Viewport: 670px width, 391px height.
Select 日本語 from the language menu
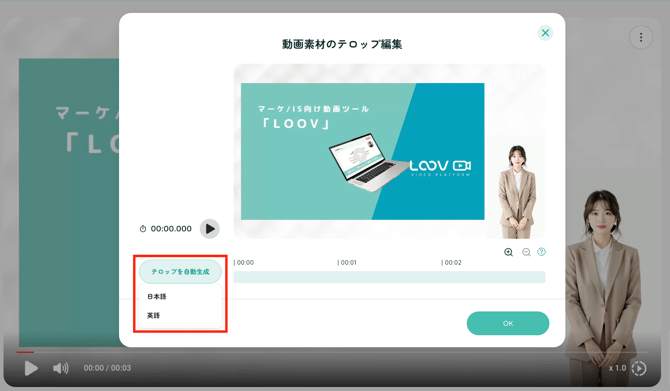click(157, 296)
